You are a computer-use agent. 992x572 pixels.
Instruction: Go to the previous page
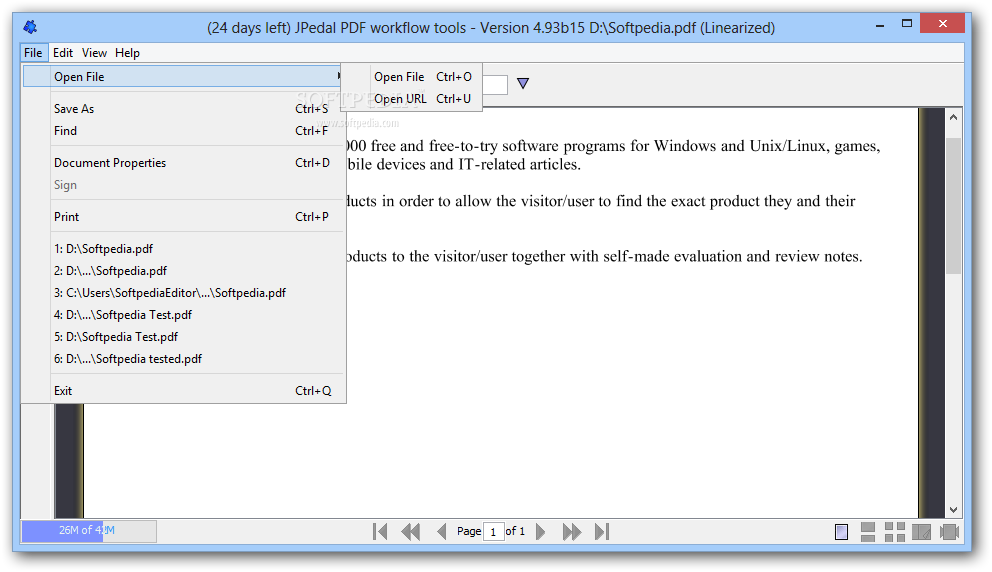pyautogui.click(x=442, y=532)
